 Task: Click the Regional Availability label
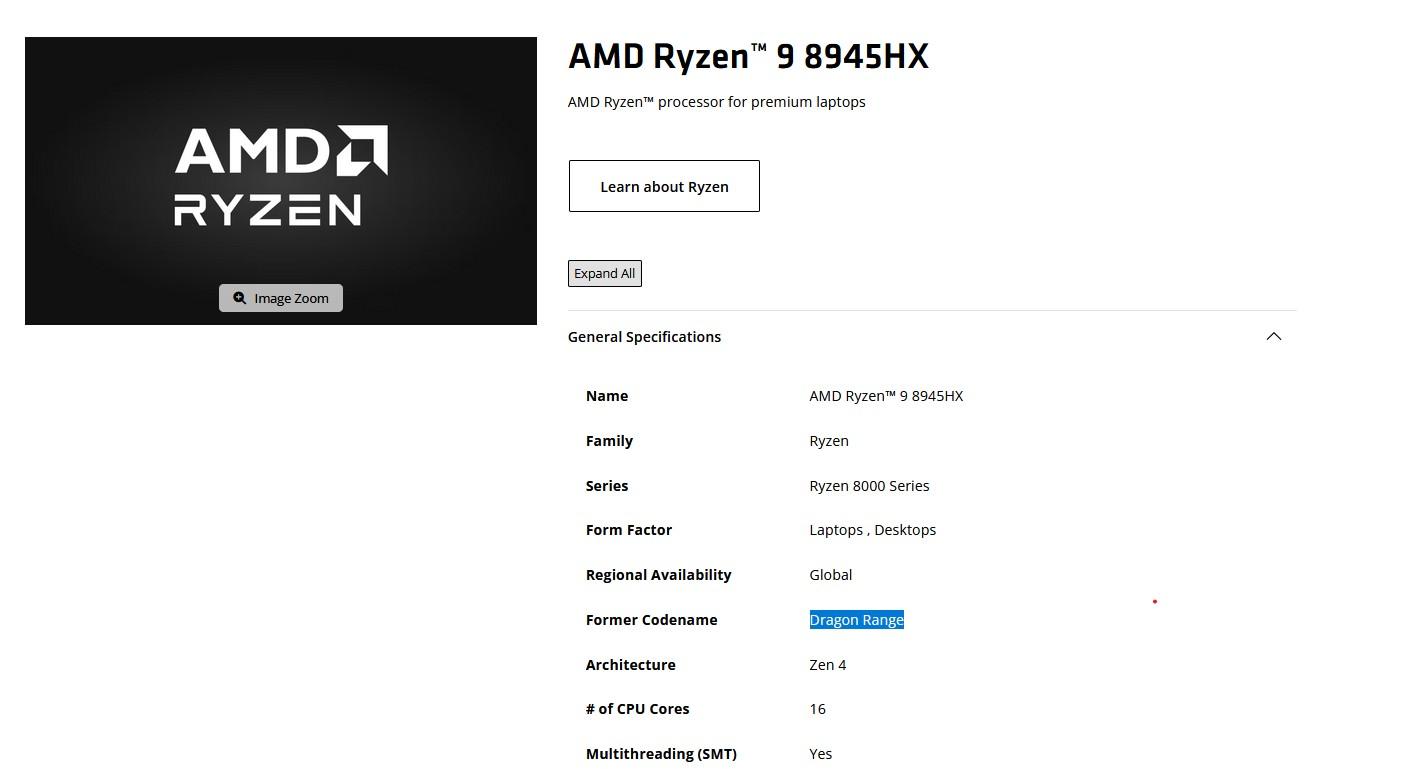(x=658, y=575)
